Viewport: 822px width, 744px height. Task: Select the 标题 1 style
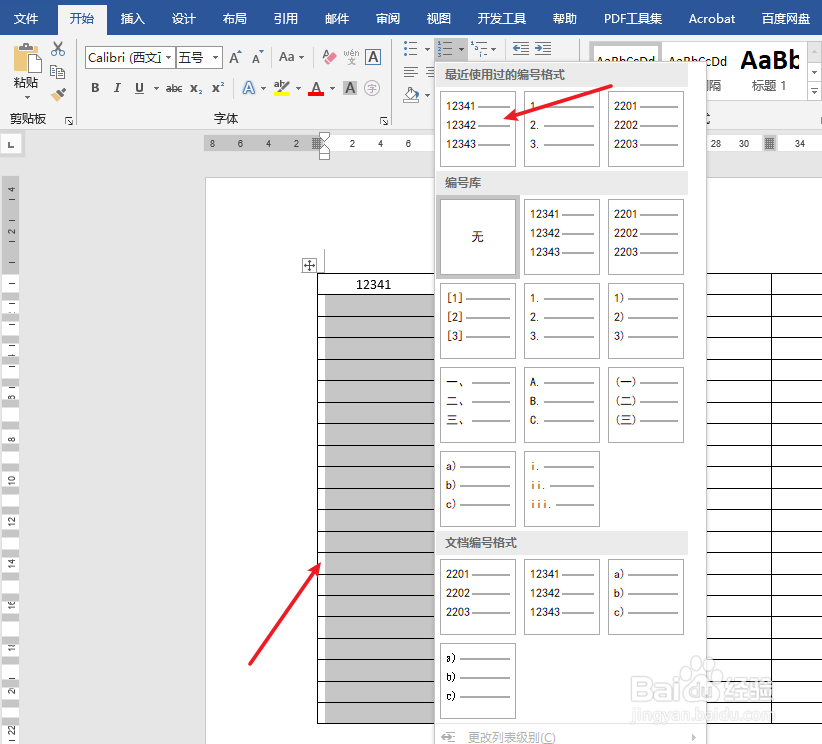[770, 70]
